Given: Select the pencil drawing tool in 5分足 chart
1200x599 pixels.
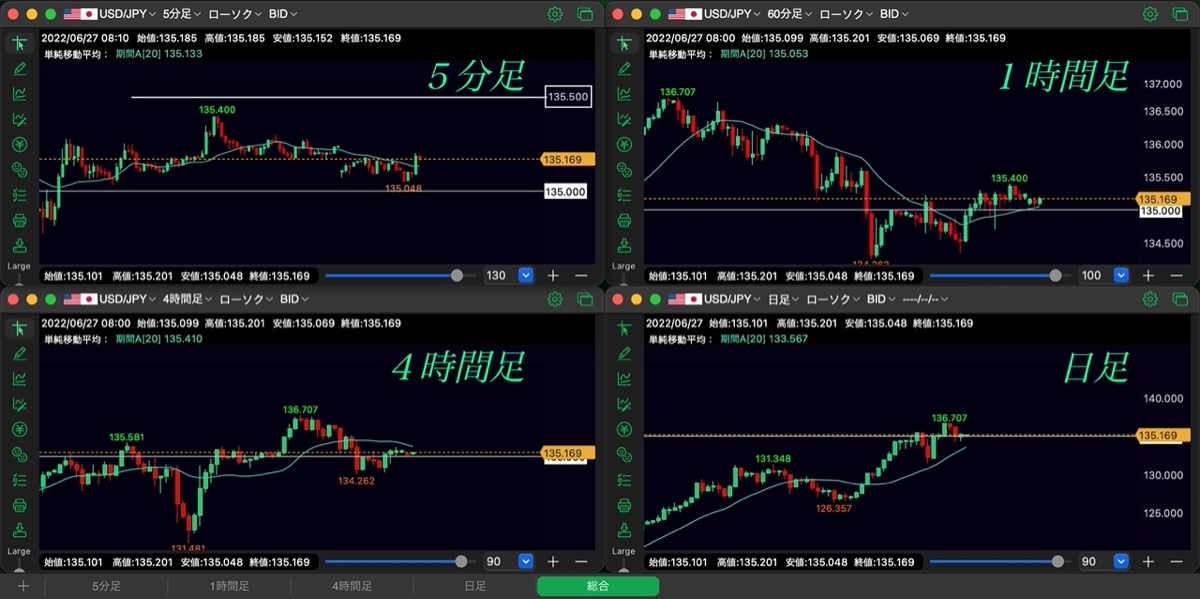Looking at the screenshot, I should [19, 68].
